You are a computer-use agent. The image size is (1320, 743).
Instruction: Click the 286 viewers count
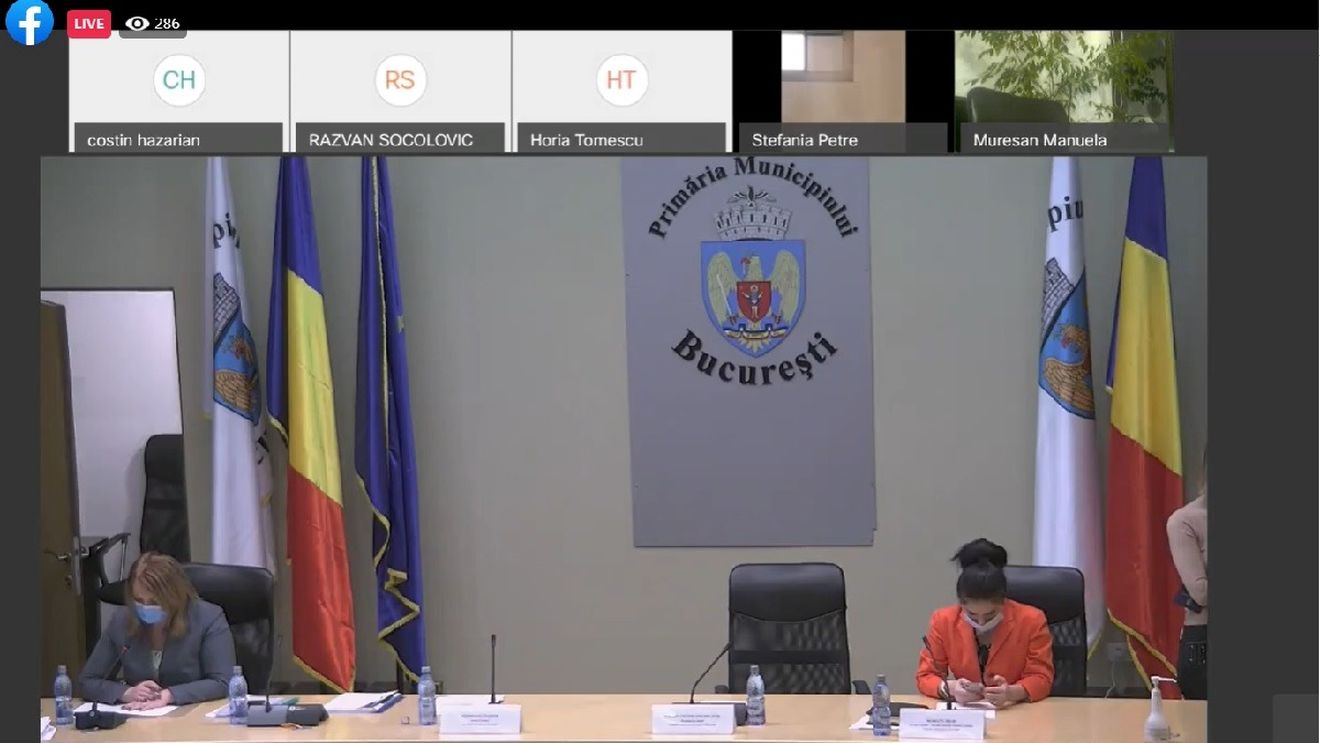167,24
